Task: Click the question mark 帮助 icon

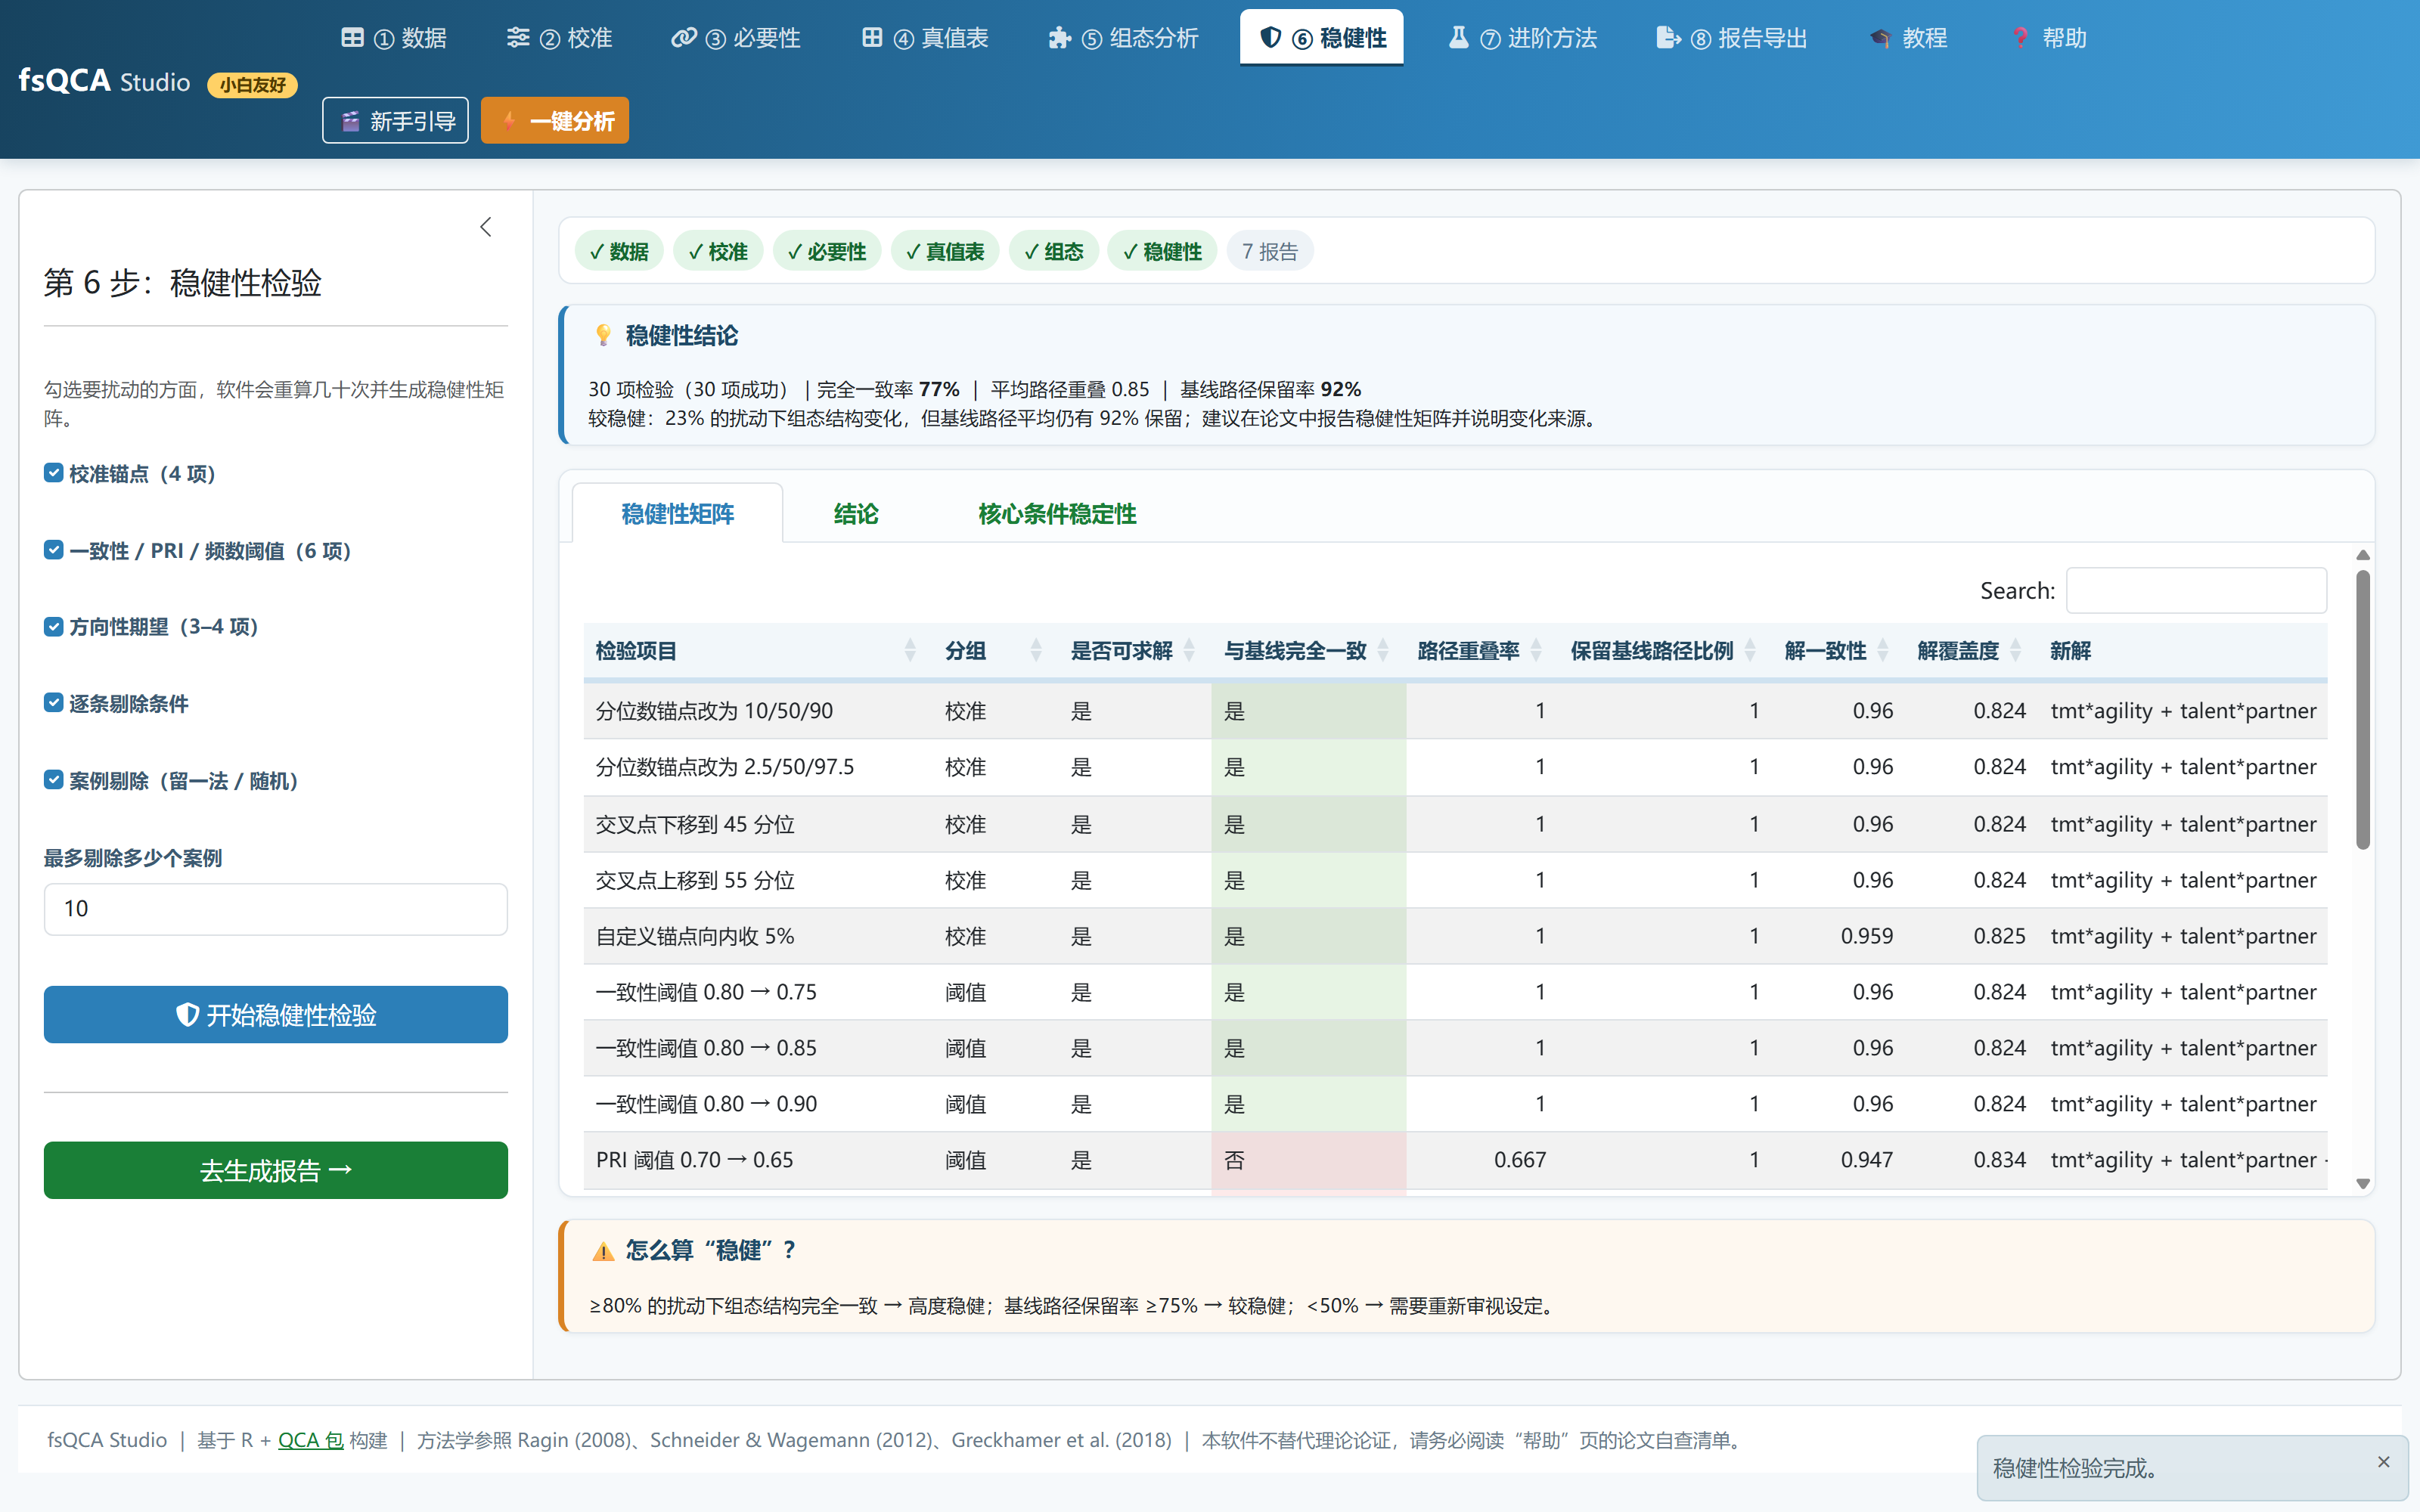Action: [x=2021, y=38]
